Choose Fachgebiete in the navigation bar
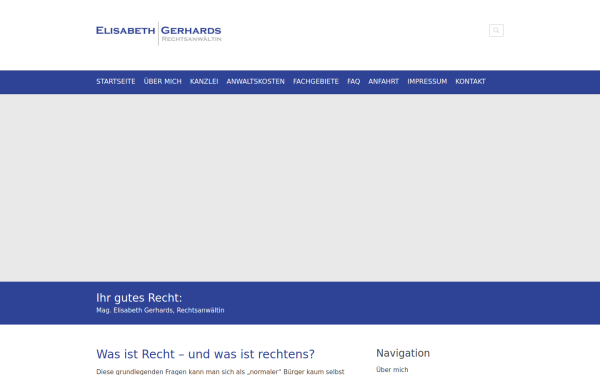Viewport: 600px width, 375px height. click(x=316, y=82)
